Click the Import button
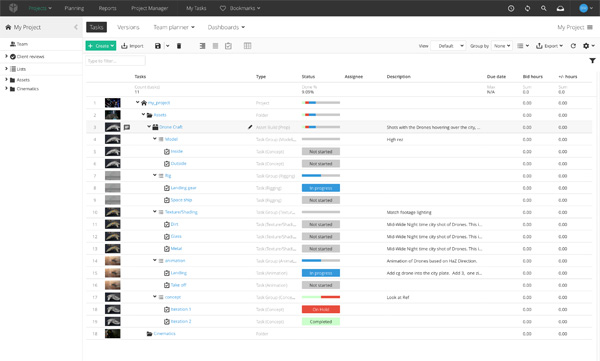 (x=132, y=46)
